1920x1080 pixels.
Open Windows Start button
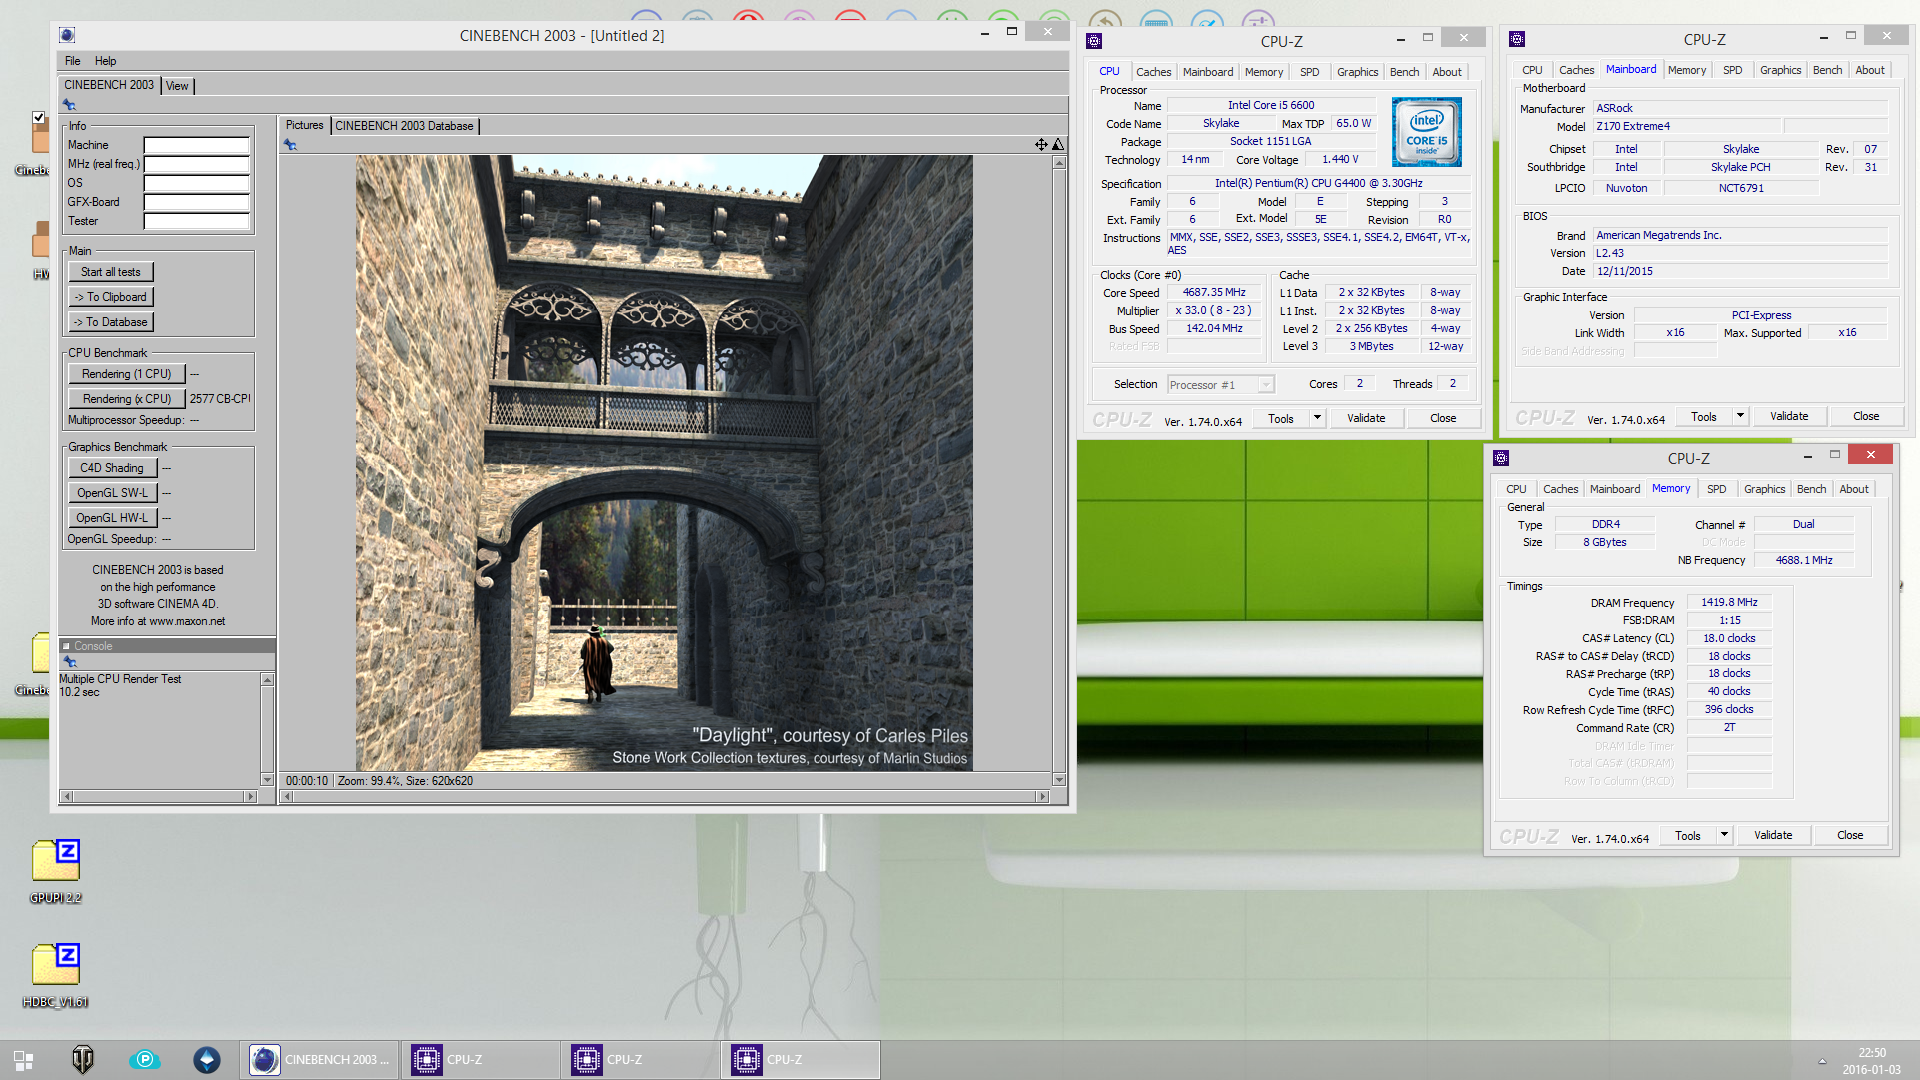point(23,1060)
